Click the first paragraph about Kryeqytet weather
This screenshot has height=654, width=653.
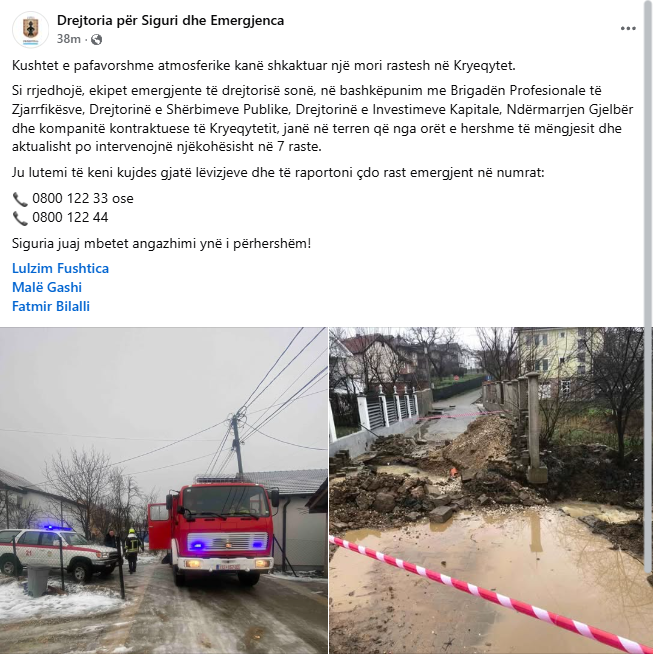point(264,65)
